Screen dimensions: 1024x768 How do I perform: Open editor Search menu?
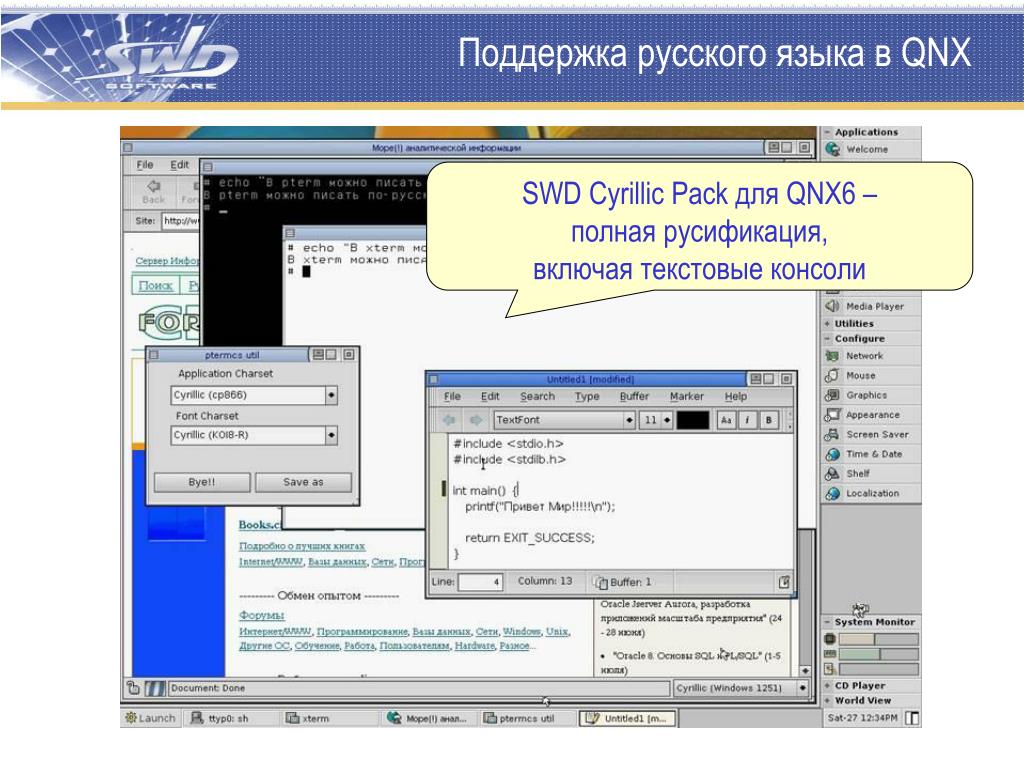[x=537, y=396]
